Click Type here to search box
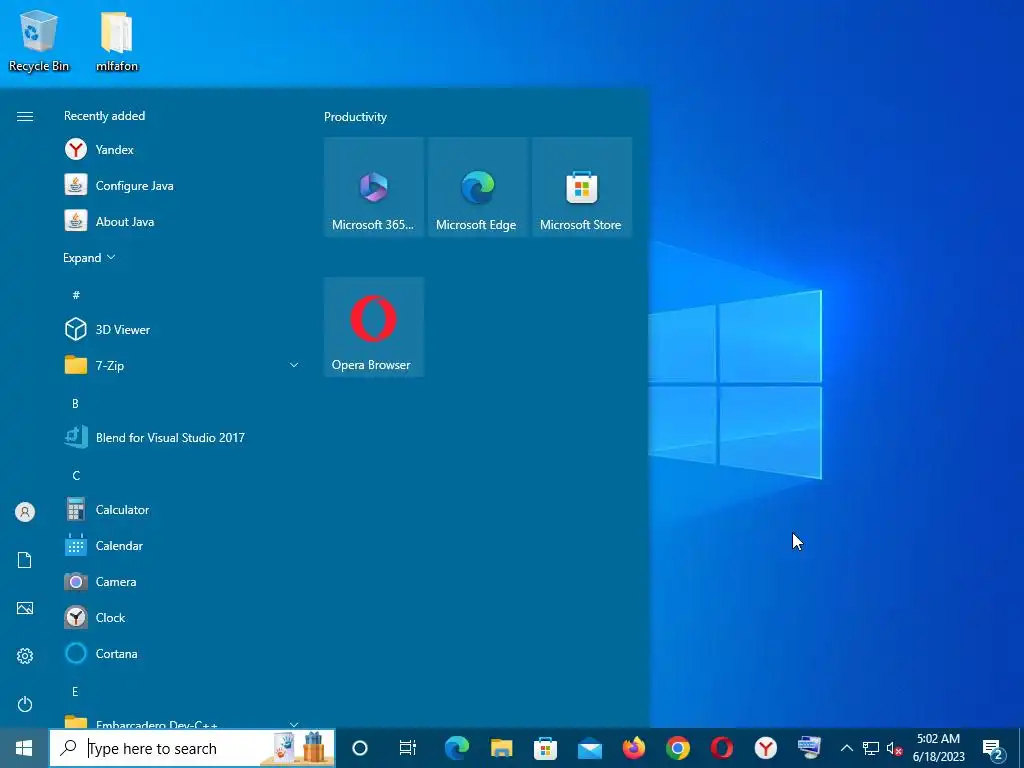The width and height of the screenshot is (1024, 768). pyautogui.click(x=192, y=748)
